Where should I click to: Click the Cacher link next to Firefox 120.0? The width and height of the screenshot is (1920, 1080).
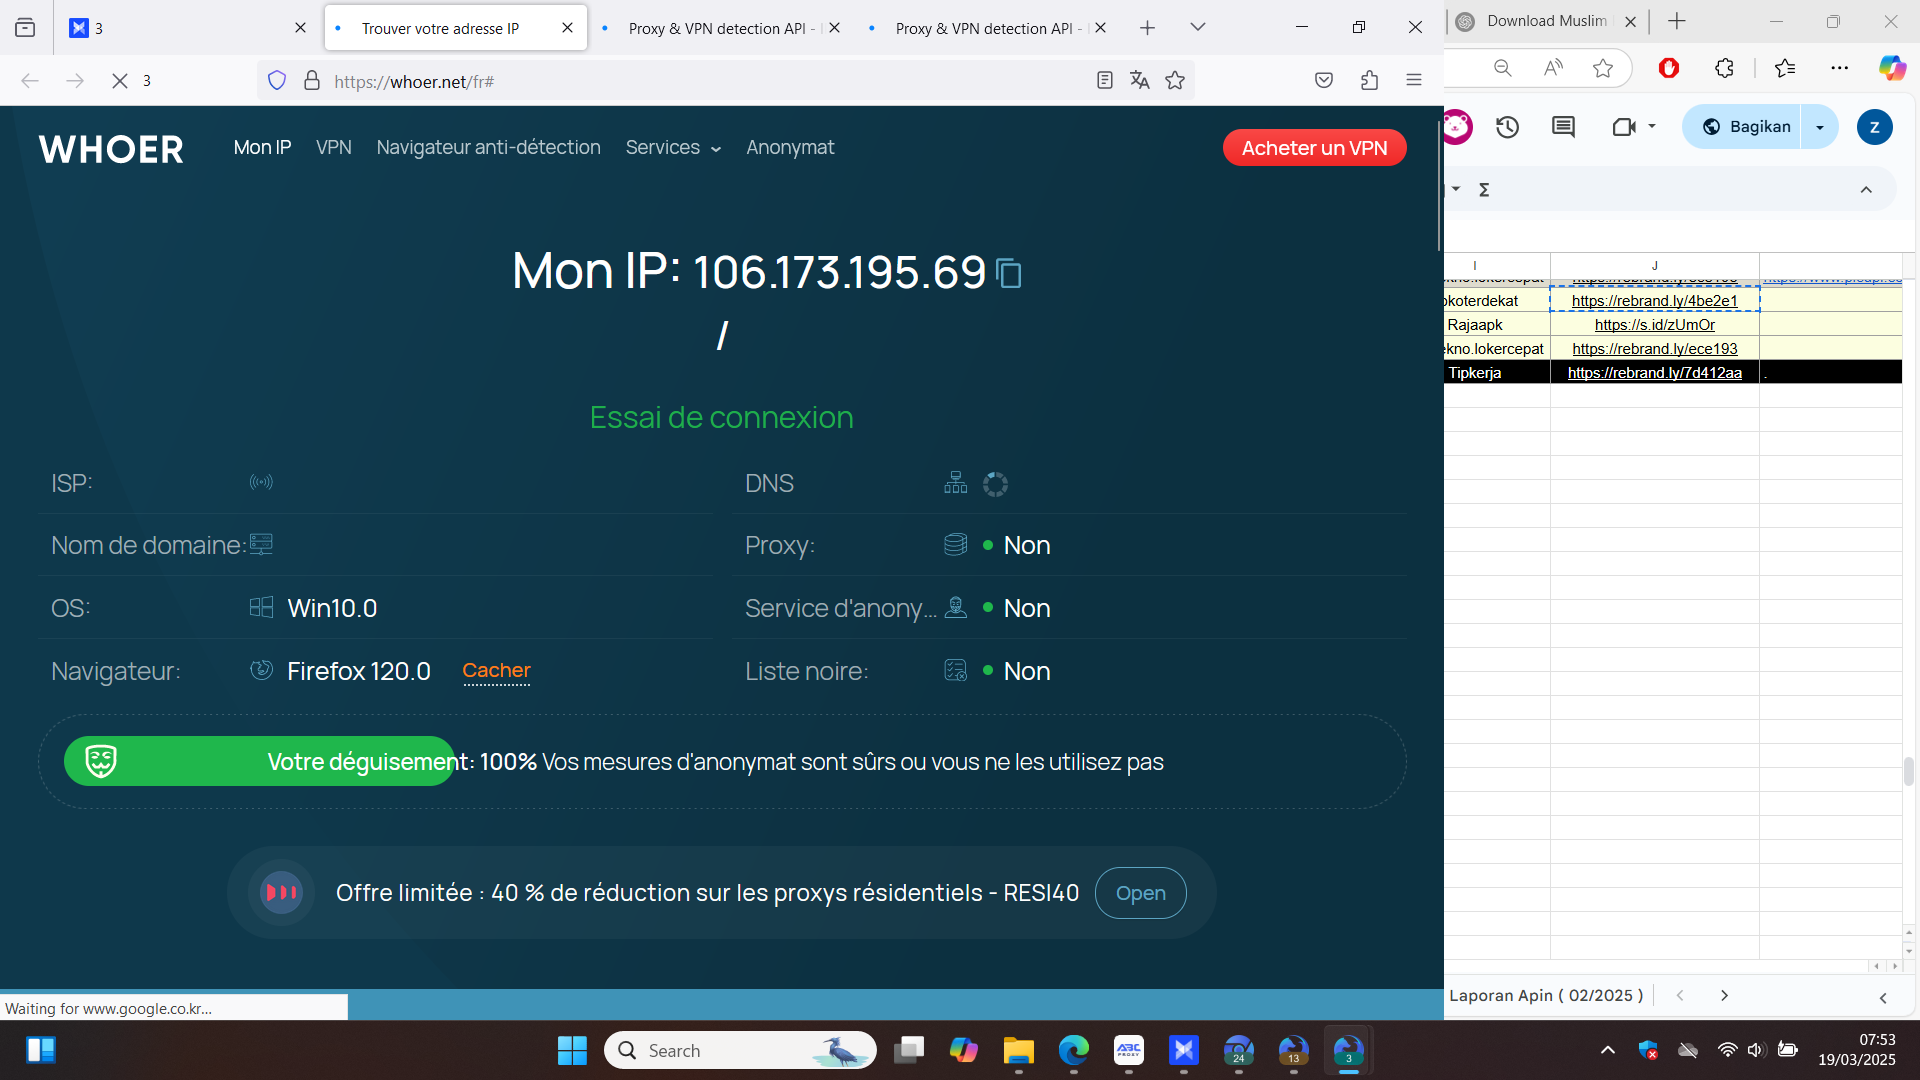click(496, 671)
